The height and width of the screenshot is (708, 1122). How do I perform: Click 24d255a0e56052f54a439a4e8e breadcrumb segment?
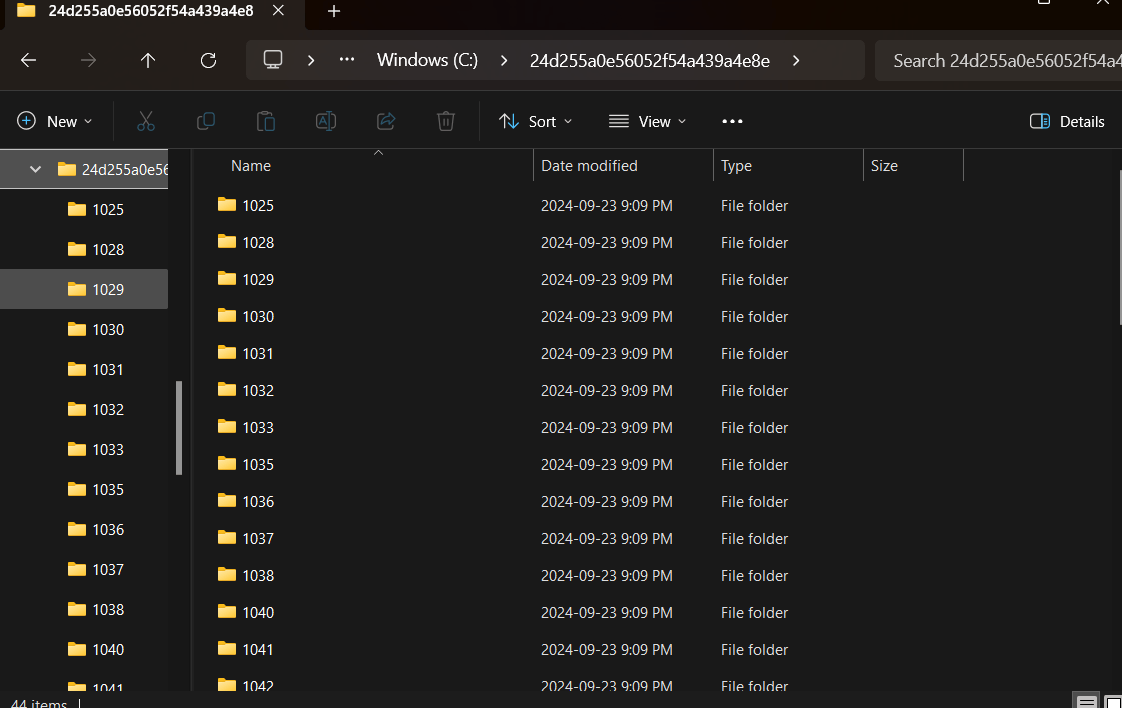click(650, 61)
